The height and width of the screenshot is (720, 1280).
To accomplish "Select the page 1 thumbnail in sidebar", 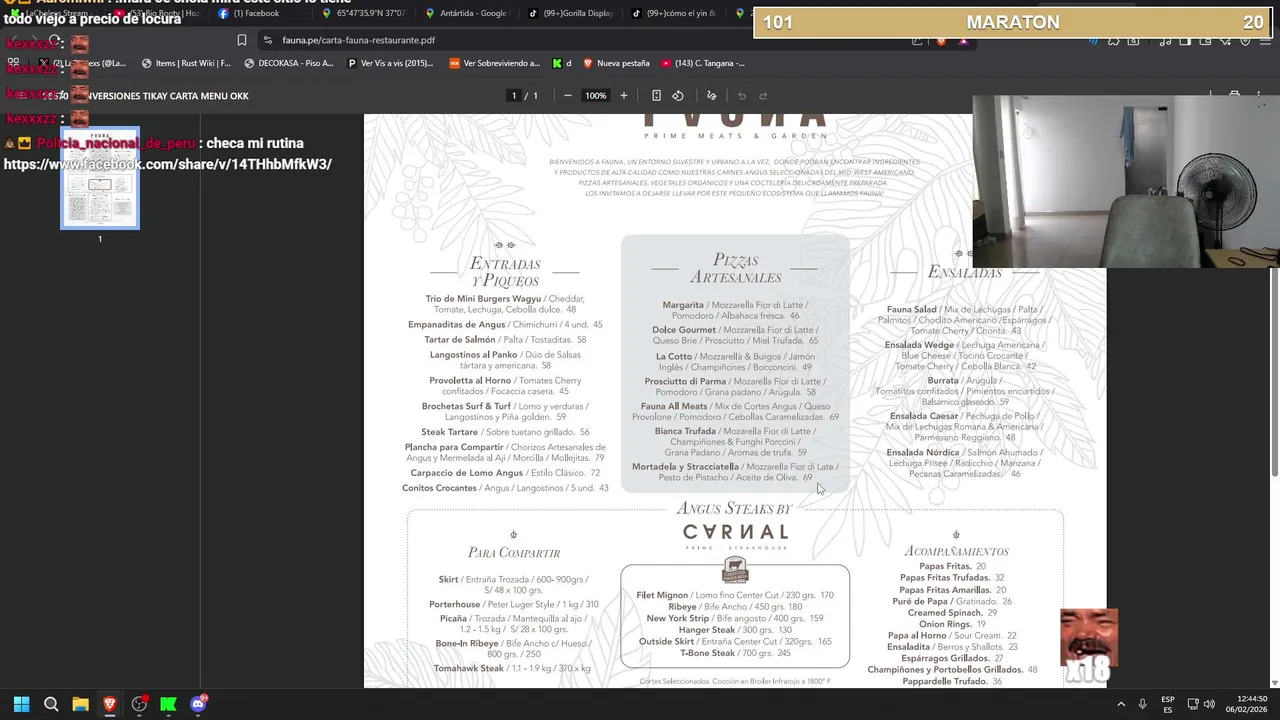I will coord(100,179).
